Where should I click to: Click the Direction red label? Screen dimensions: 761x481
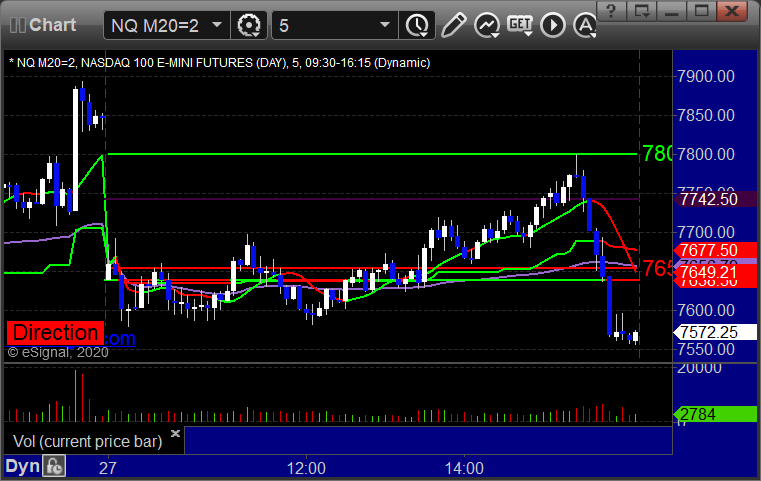coord(55,333)
